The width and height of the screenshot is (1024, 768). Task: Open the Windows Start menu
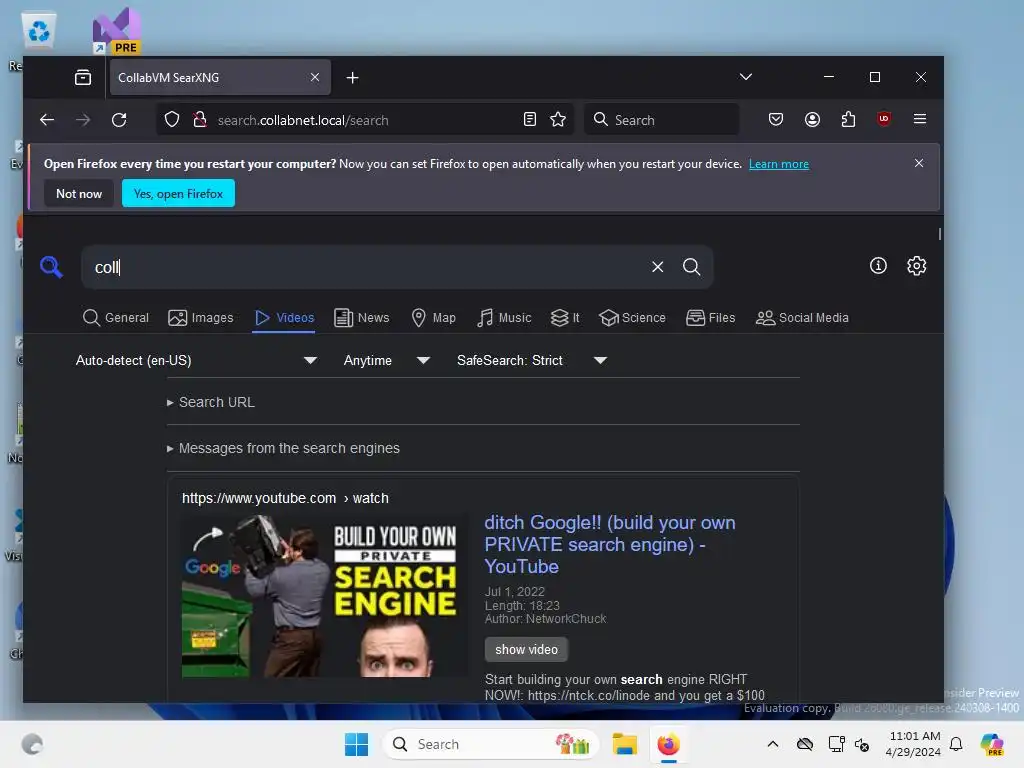357,744
